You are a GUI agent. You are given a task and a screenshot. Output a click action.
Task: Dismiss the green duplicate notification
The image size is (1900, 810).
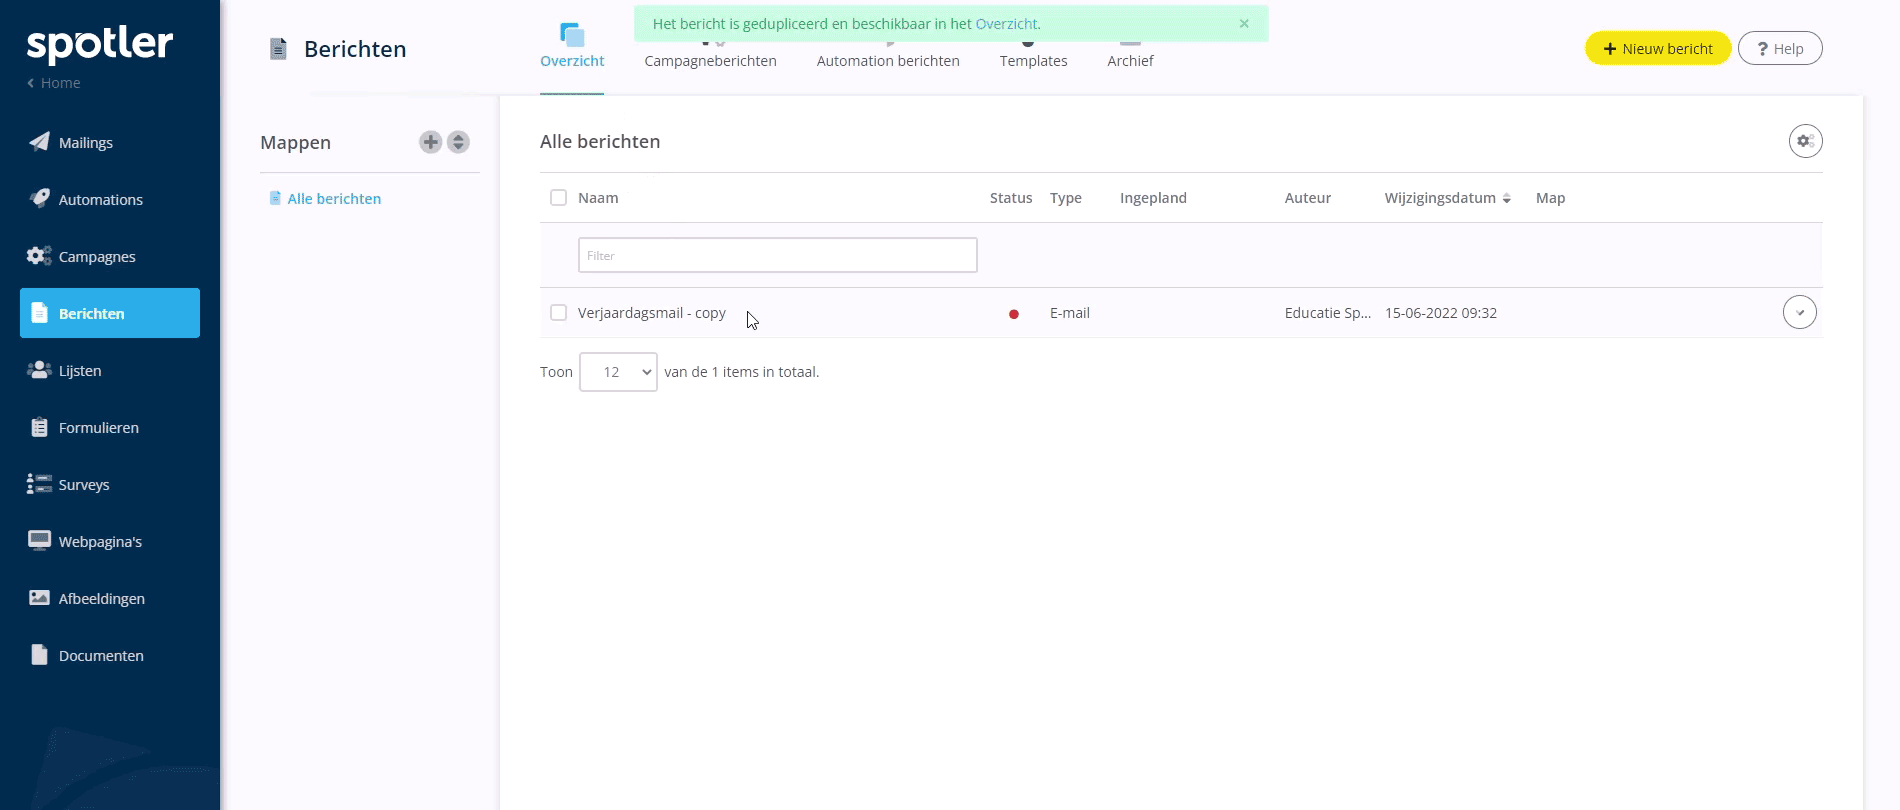(1244, 24)
